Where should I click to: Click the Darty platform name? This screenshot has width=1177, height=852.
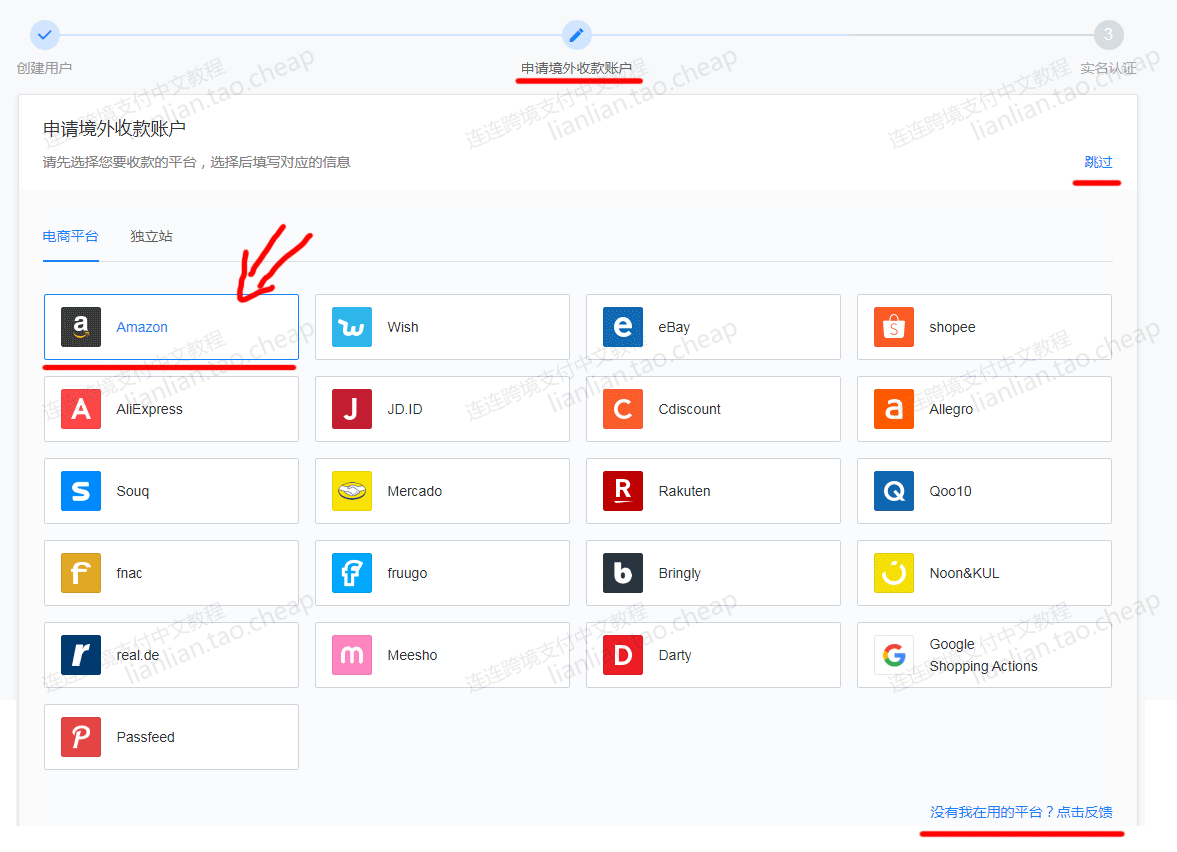675,655
